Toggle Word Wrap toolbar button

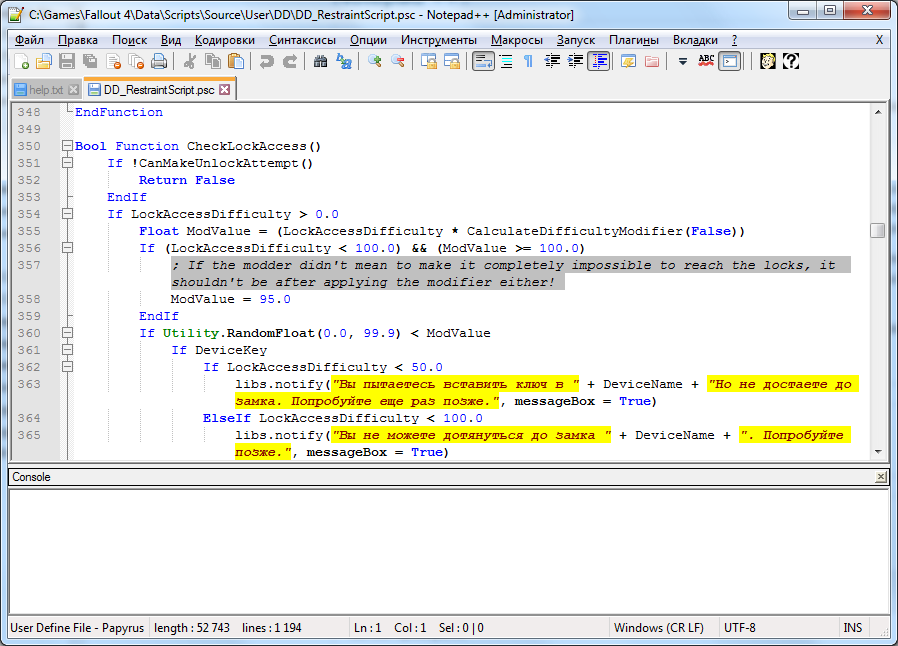click(483, 62)
